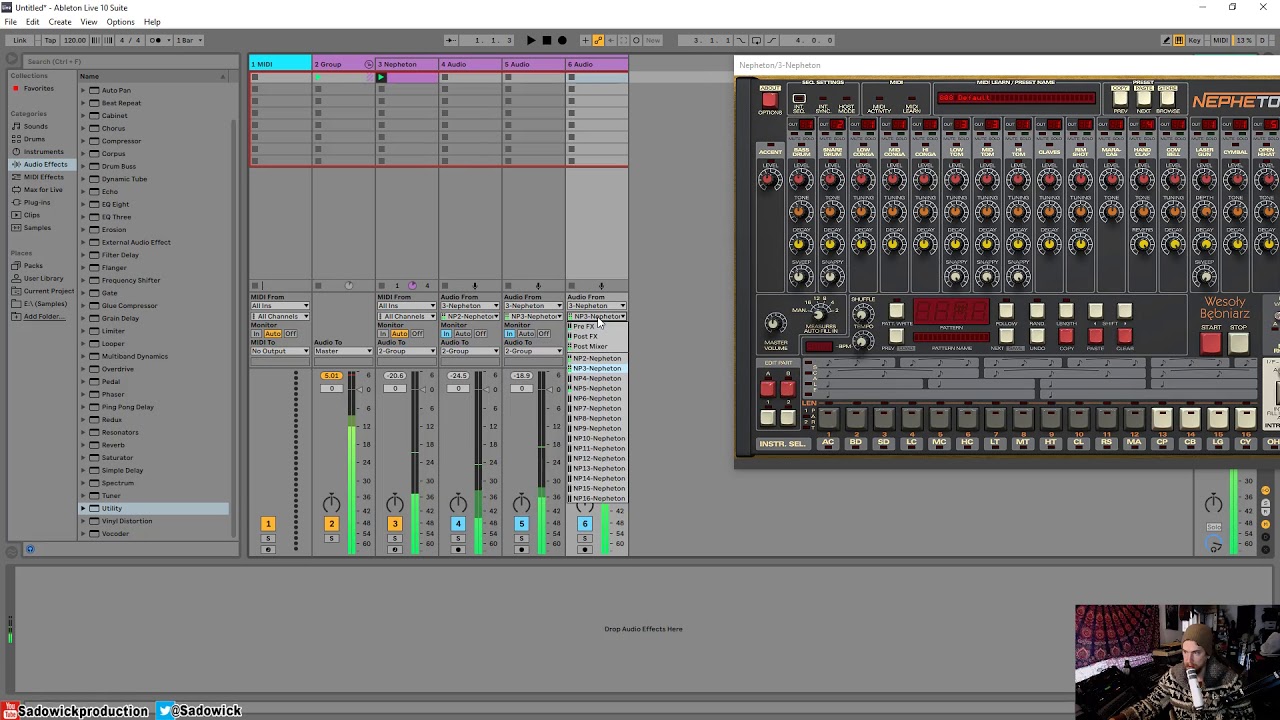Click Nepheton UNDO button

pos(1036,336)
